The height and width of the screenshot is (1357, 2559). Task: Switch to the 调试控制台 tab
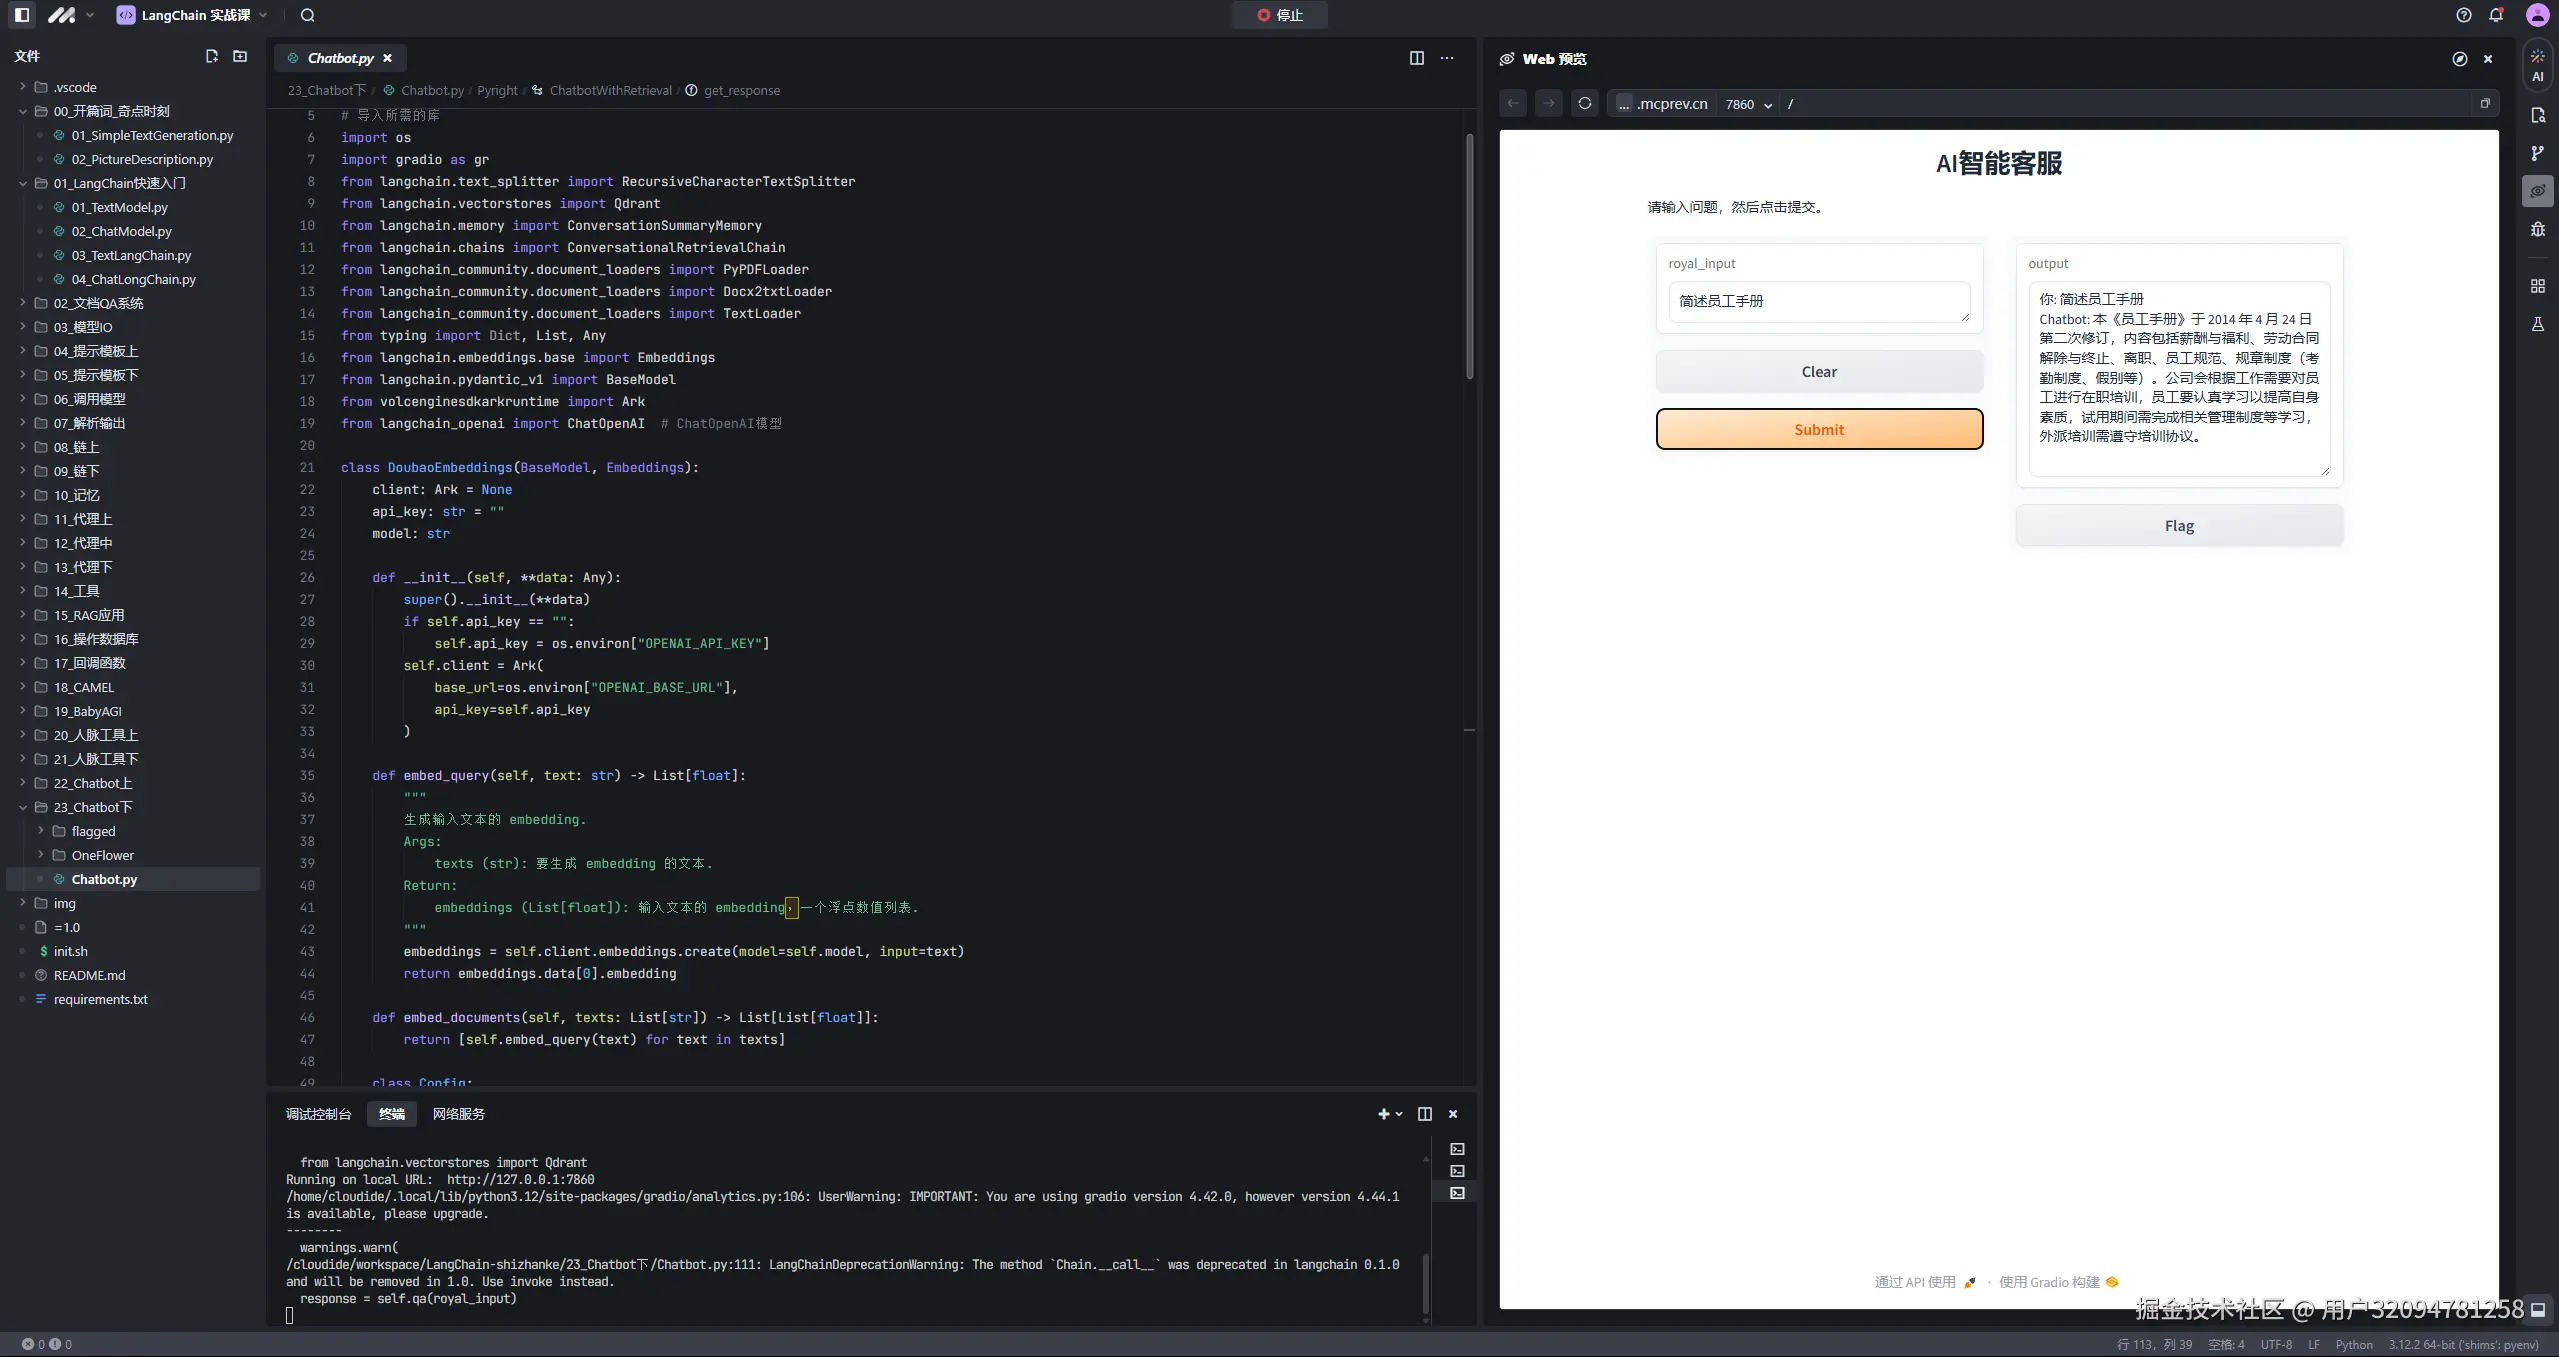[318, 1114]
